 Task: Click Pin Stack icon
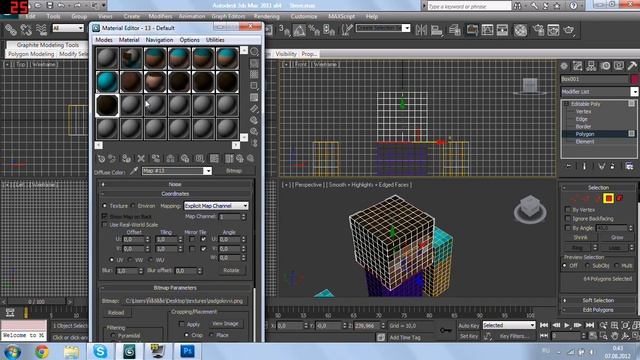click(569, 166)
